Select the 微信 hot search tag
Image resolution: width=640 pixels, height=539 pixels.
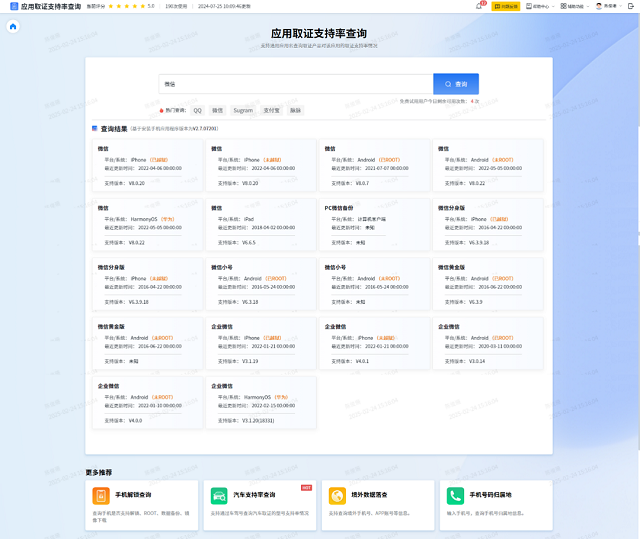click(x=218, y=111)
